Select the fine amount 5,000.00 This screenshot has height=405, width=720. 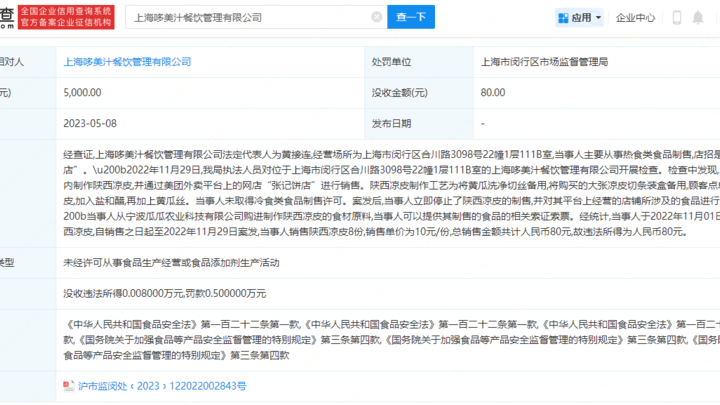pos(82,92)
